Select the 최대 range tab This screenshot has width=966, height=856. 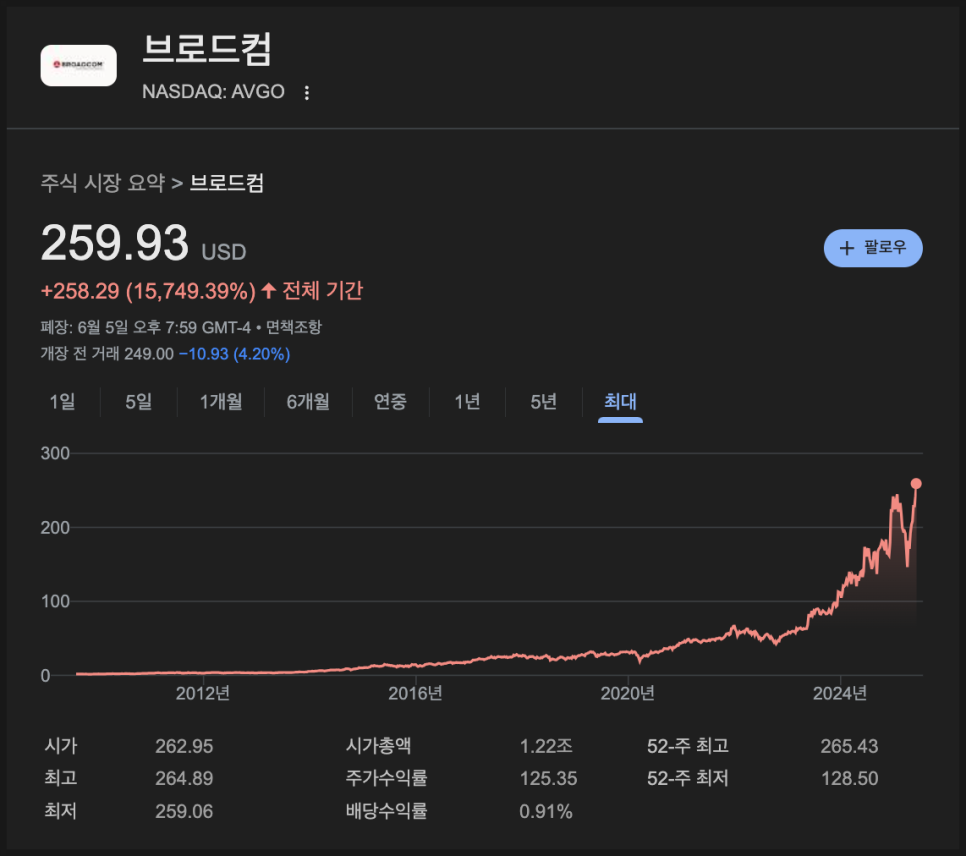620,402
